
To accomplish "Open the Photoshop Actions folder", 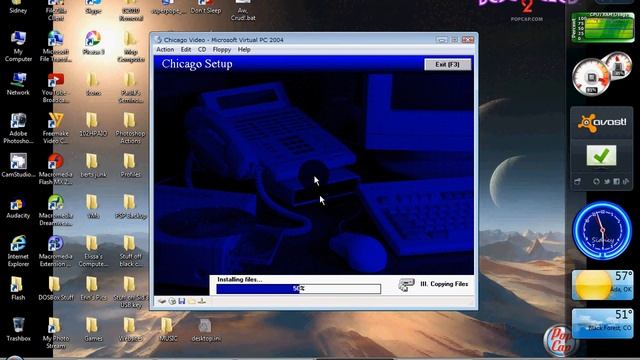I will [x=130, y=129].
